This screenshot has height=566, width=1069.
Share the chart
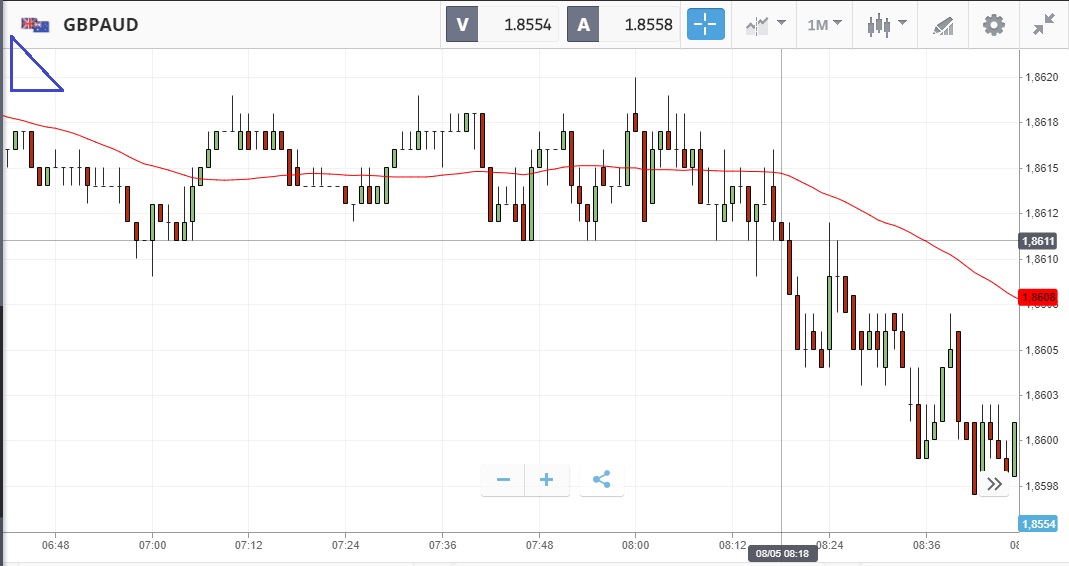point(601,480)
